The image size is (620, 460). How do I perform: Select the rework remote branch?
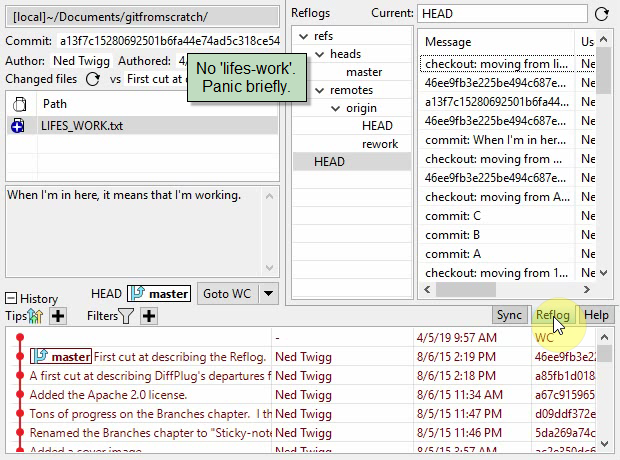coord(379,144)
